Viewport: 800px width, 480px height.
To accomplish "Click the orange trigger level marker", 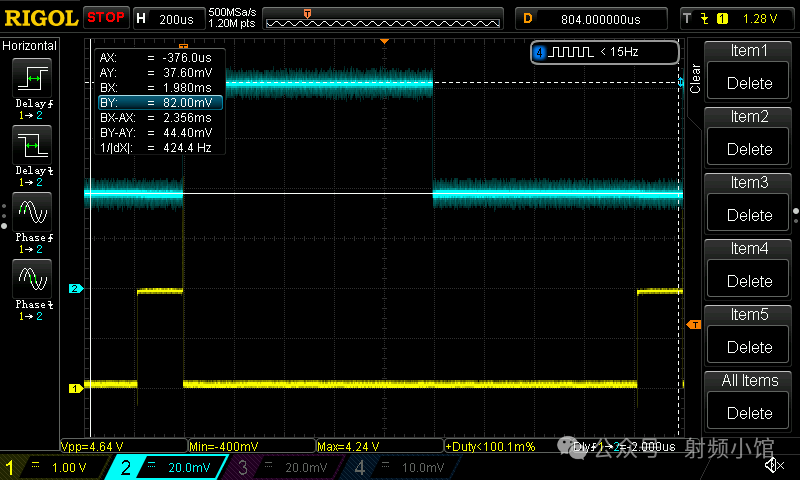I will pos(693,325).
